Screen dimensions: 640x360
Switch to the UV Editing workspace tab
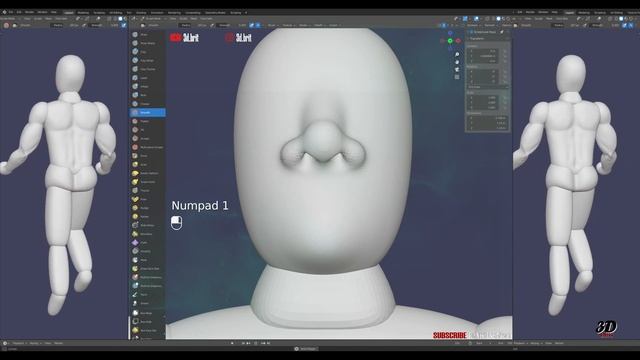click(116, 13)
